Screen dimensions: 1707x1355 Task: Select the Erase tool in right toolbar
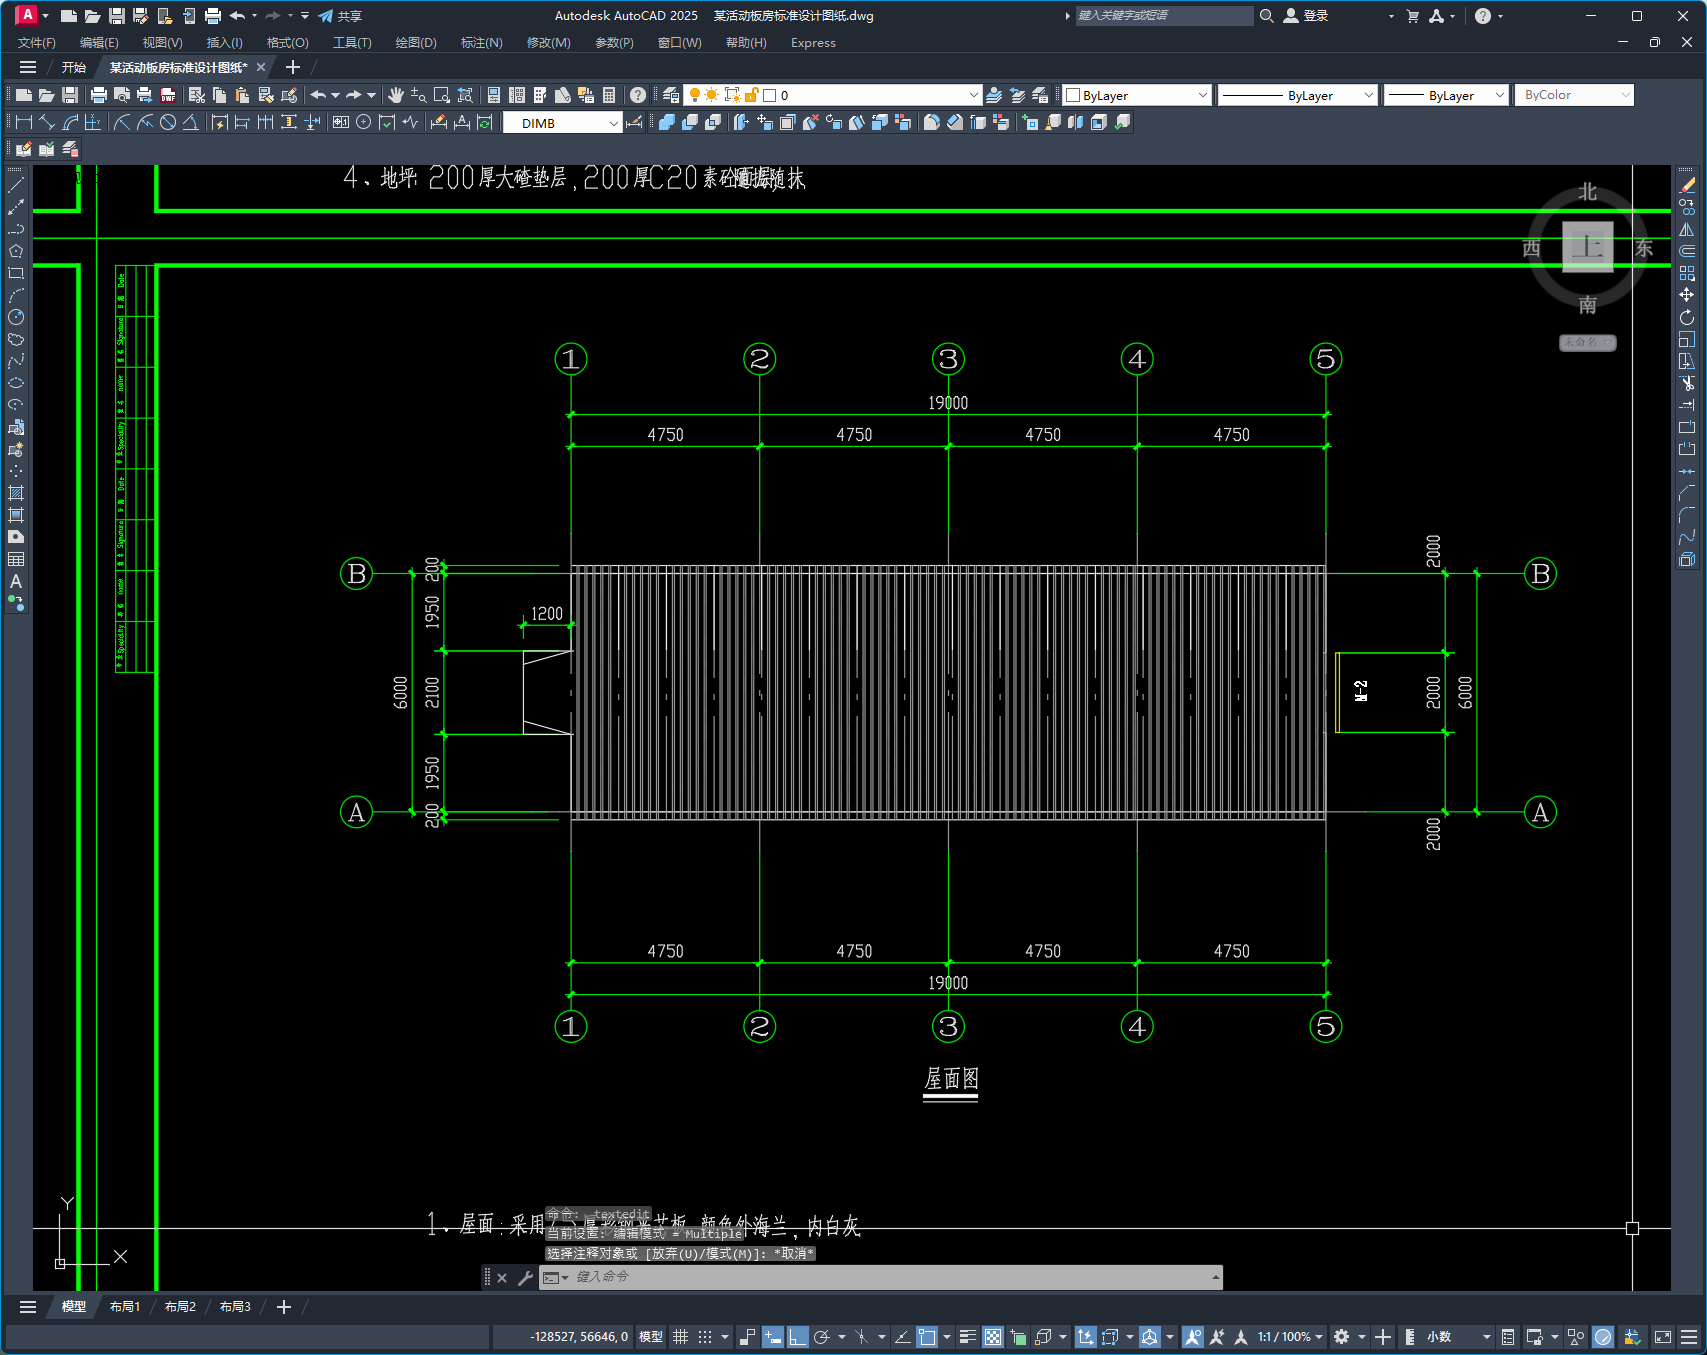click(1688, 185)
